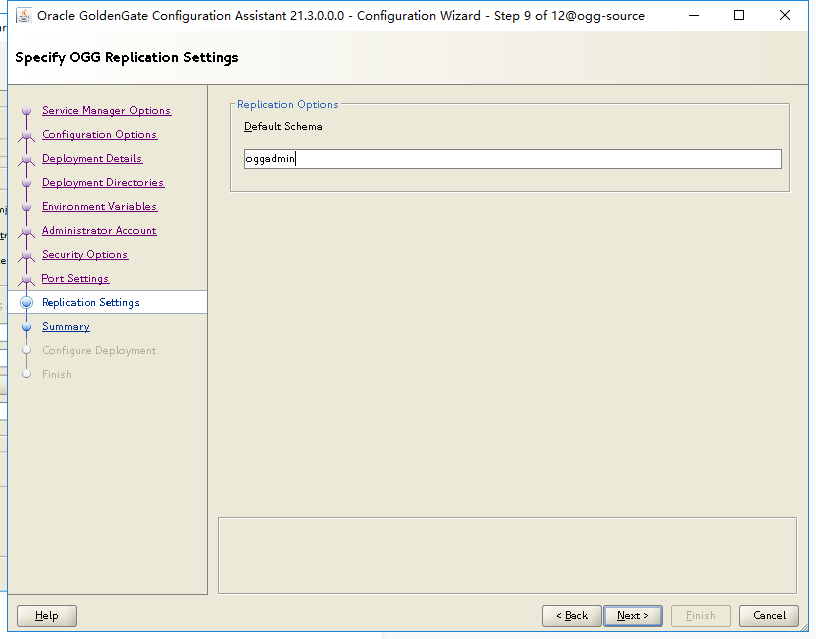
Task: Select Replication Settings step
Action: pyautogui.click(x=91, y=302)
